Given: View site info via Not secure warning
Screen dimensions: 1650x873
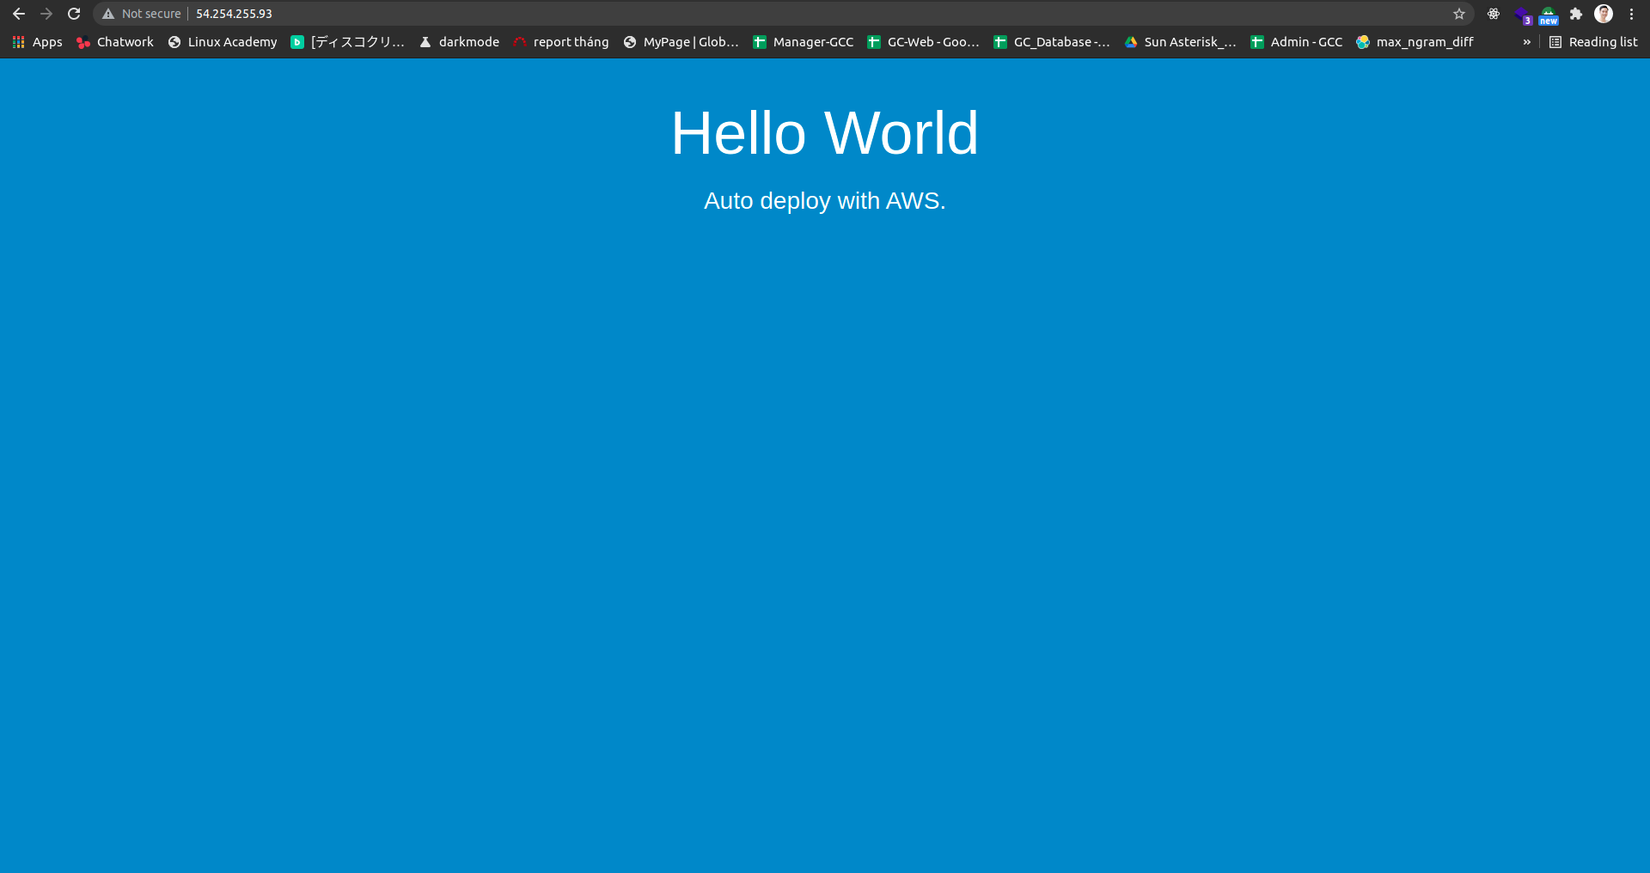Looking at the screenshot, I should 141,14.
